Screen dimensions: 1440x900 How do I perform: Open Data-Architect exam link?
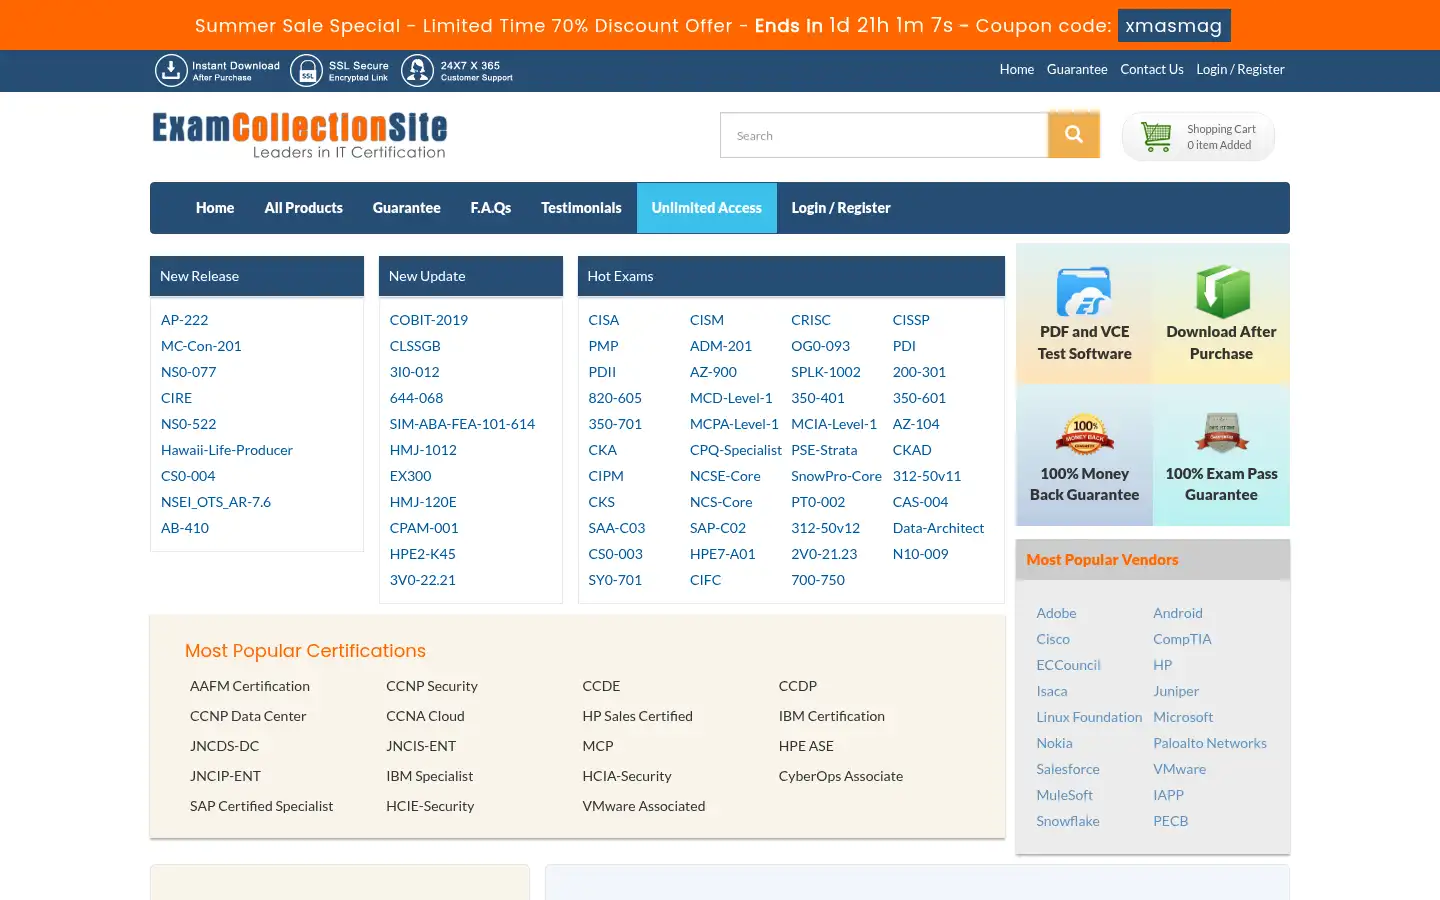click(x=938, y=528)
